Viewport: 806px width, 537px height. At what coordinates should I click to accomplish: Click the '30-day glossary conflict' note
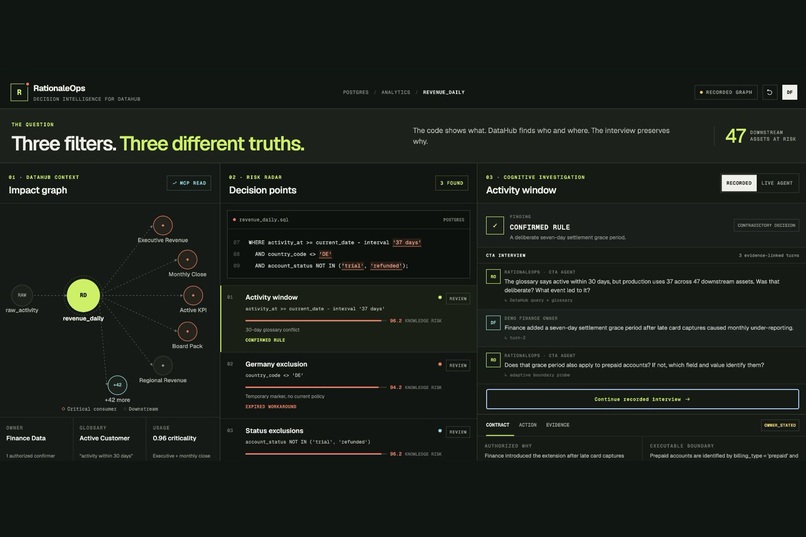(272, 330)
